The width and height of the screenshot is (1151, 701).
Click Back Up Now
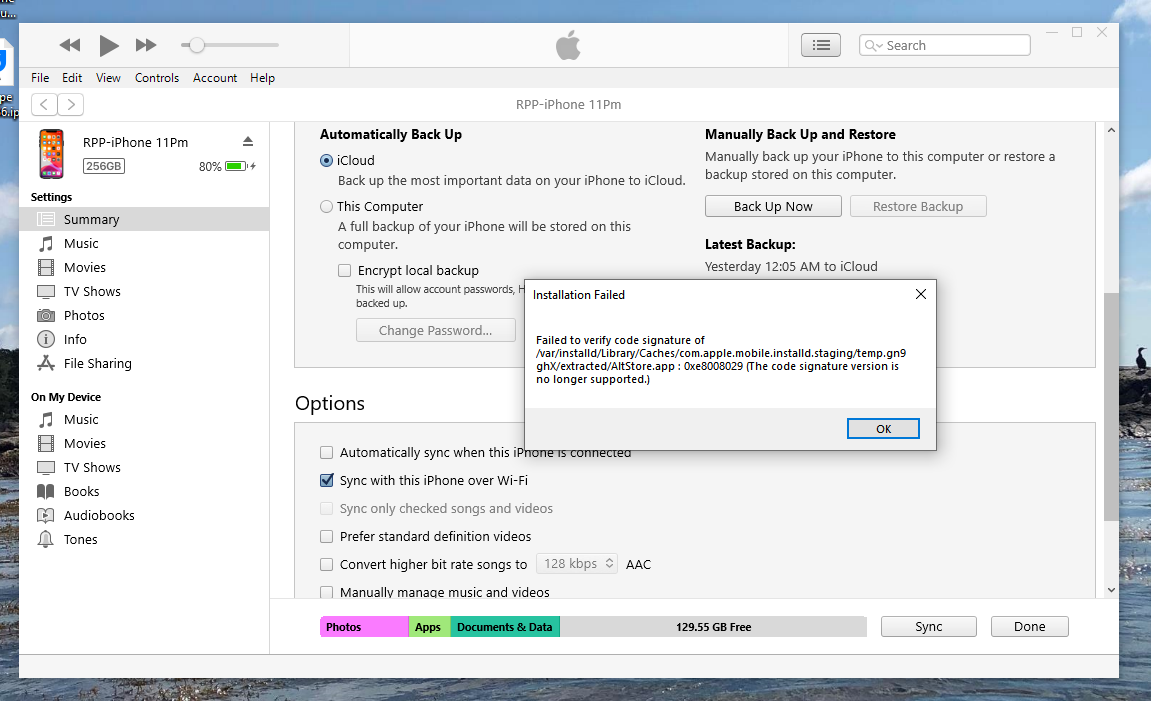[773, 206]
